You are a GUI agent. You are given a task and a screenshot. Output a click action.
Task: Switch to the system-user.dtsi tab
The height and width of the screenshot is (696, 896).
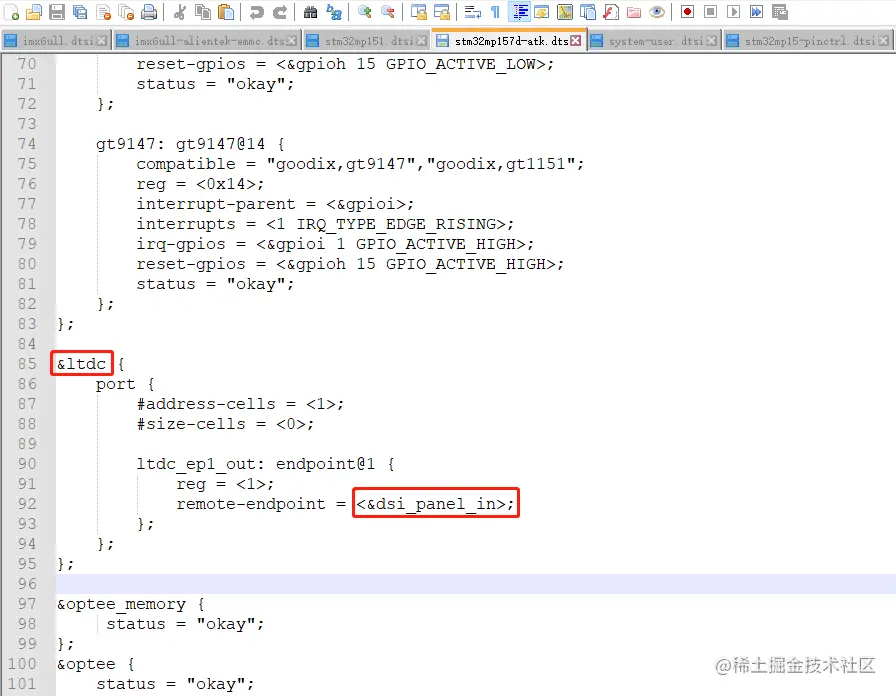click(x=654, y=41)
